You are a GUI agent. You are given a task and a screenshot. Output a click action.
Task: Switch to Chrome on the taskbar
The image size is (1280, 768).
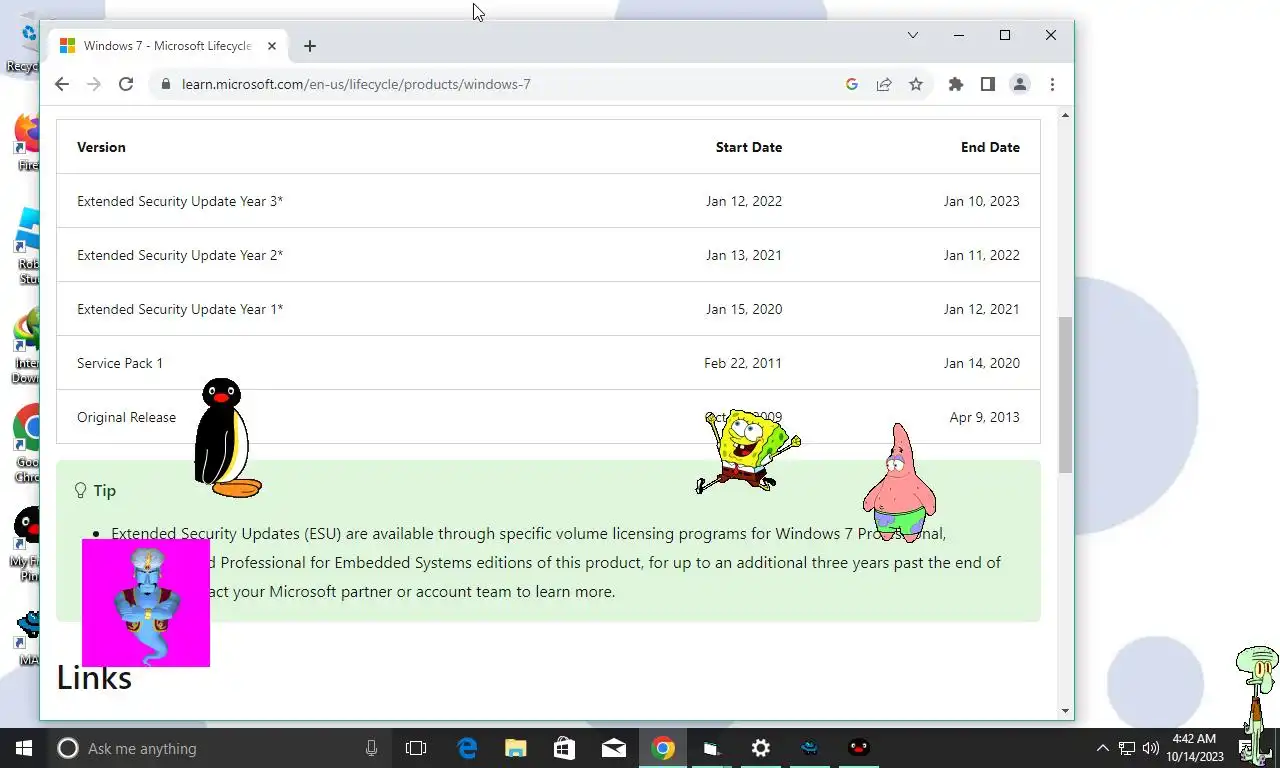pos(663,748)
